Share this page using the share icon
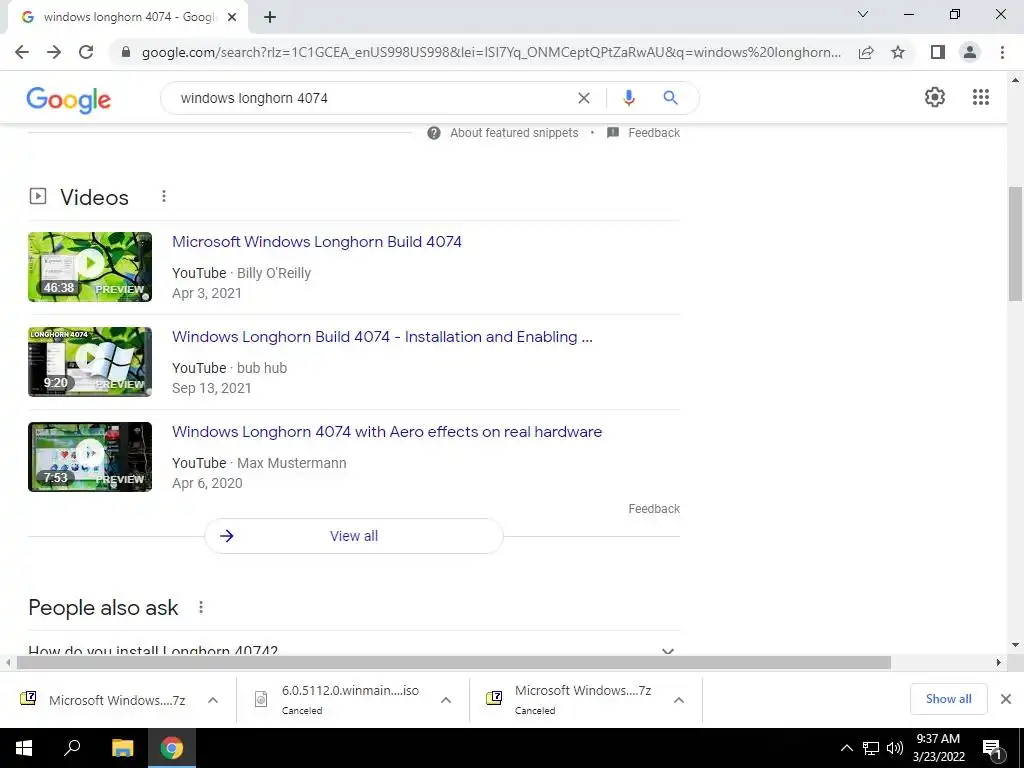The image size is (1024, 768). [x=866, y=52]
